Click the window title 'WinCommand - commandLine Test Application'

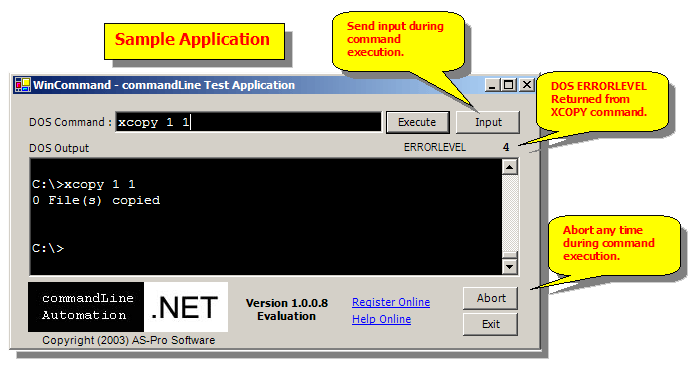164,85
